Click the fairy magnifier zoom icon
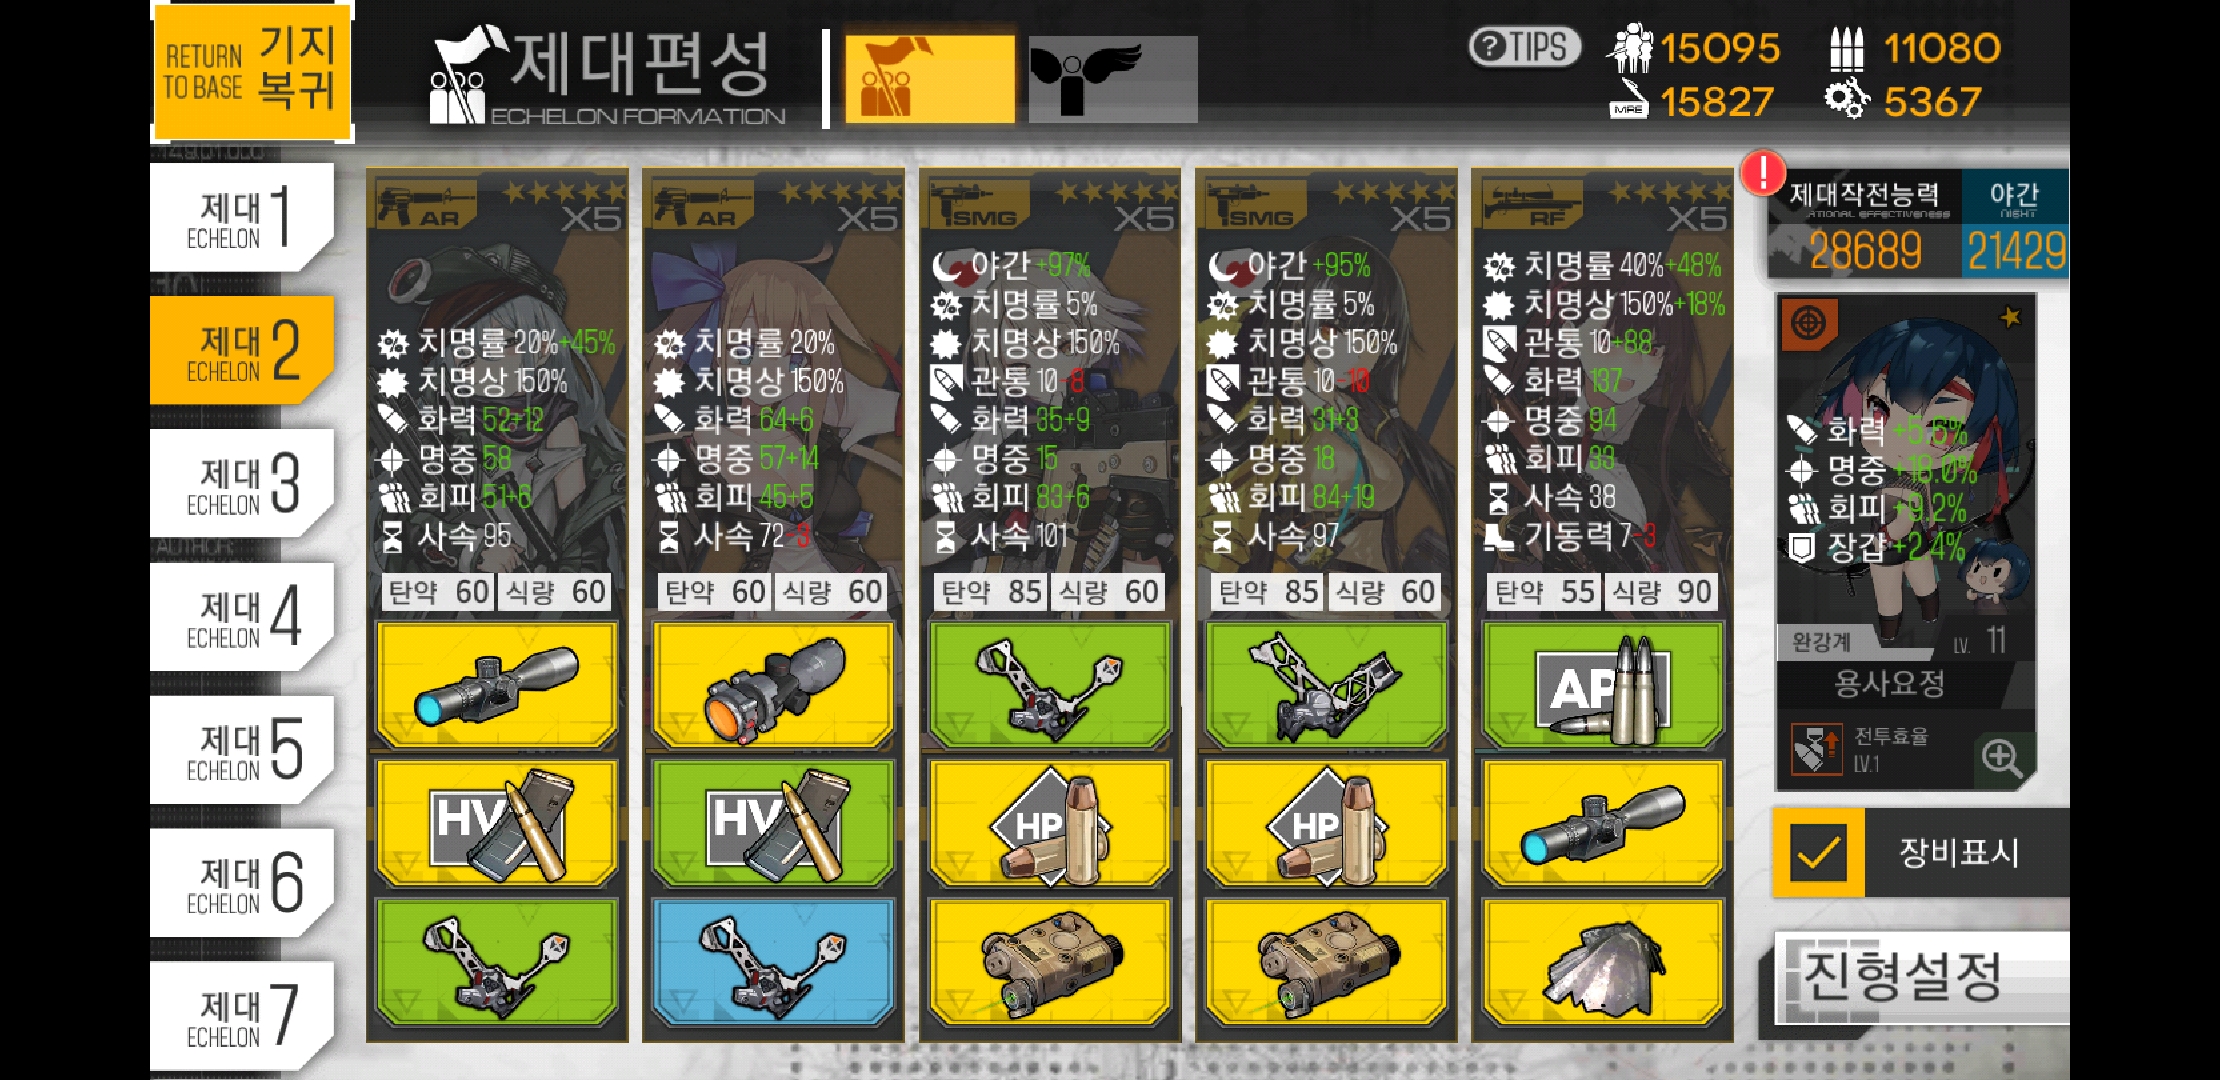 coord(2002,757)
